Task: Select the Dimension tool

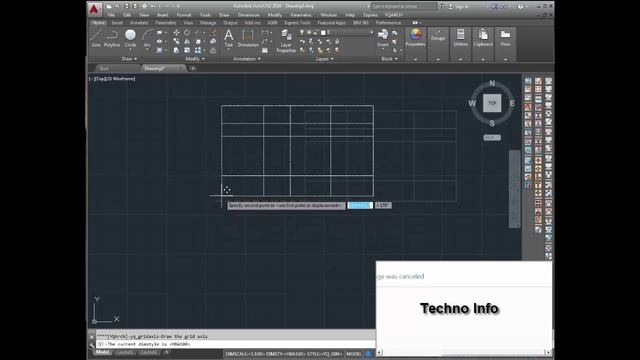Action: (248, 38)
